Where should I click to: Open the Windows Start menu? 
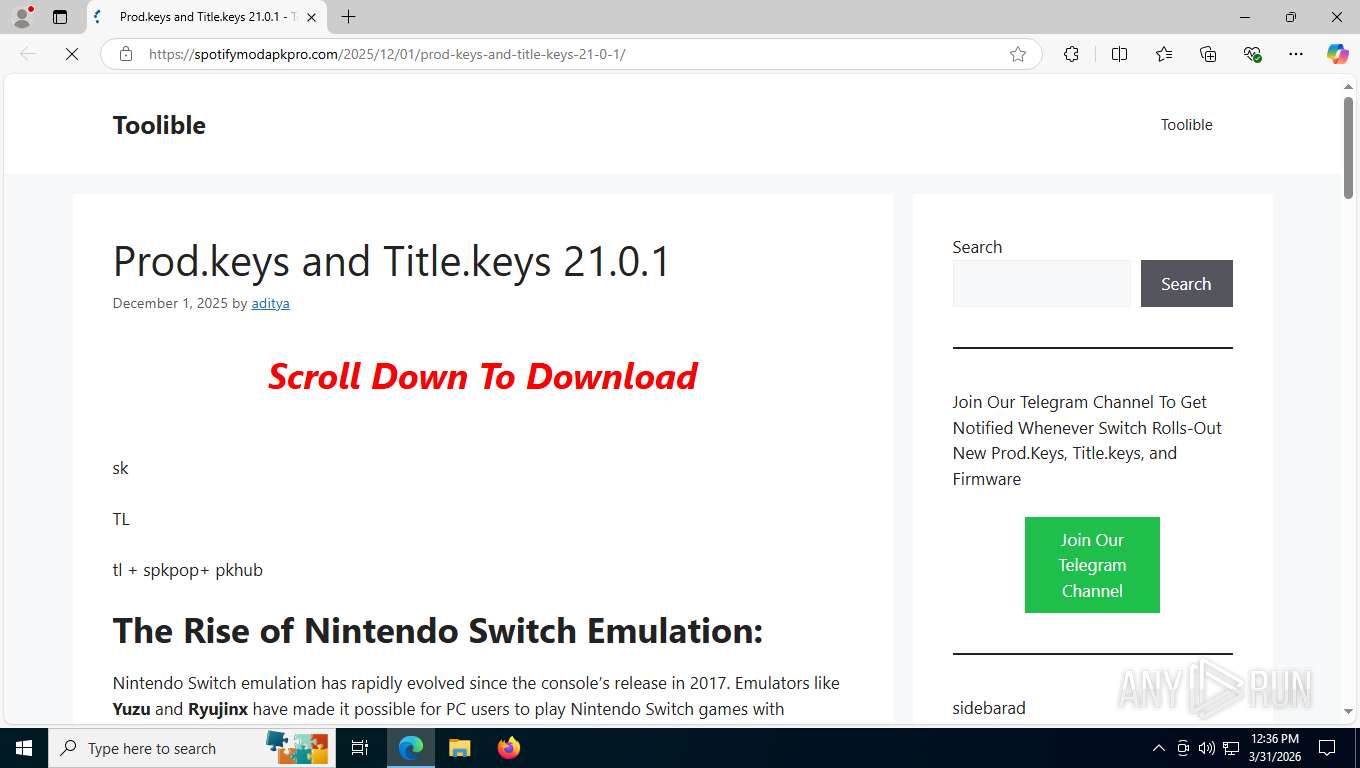[x=24, y=748]
